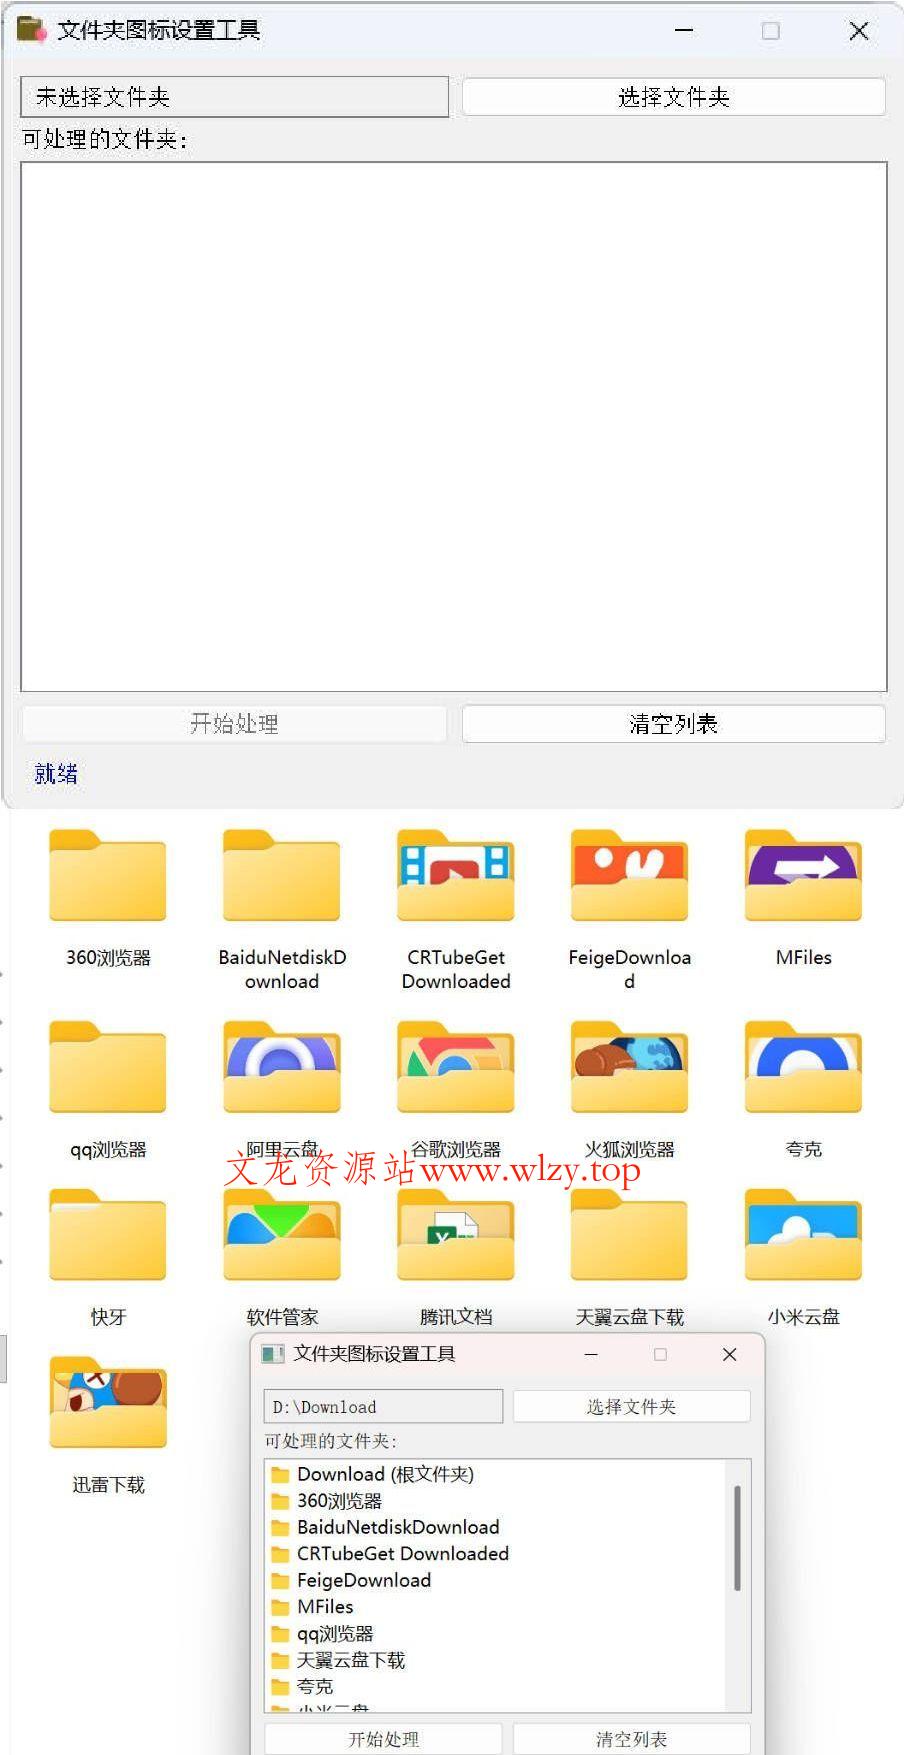Select BaiduNetdiskDownload row in the list
Image resolution: width=904 pixels, height=1755 pixels.
(497, 1527)
